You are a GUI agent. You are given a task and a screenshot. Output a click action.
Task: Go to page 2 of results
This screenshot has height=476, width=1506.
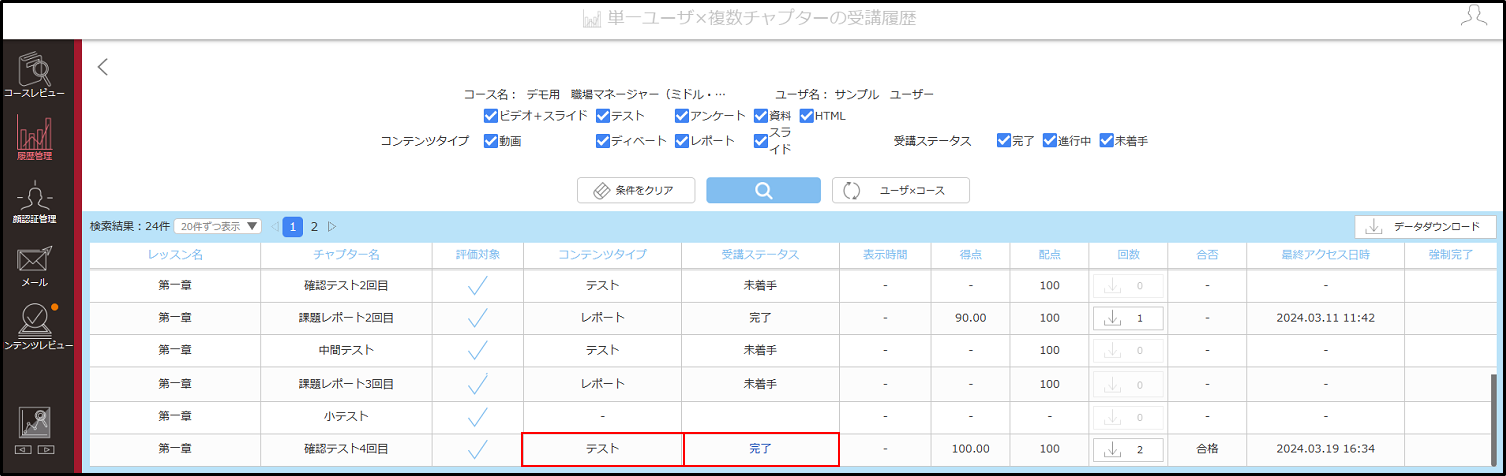[313, 227]
